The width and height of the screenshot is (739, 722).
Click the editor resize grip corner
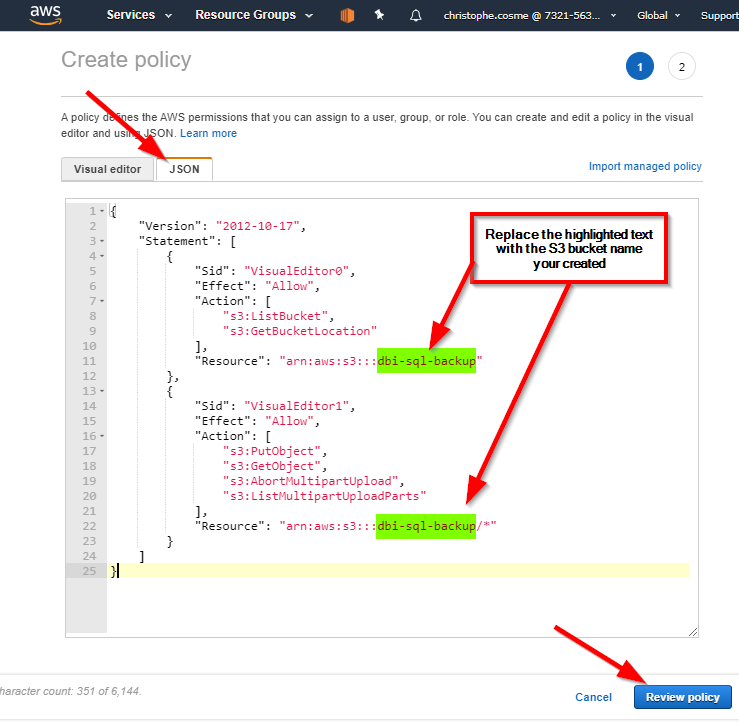tap(692, 632)
